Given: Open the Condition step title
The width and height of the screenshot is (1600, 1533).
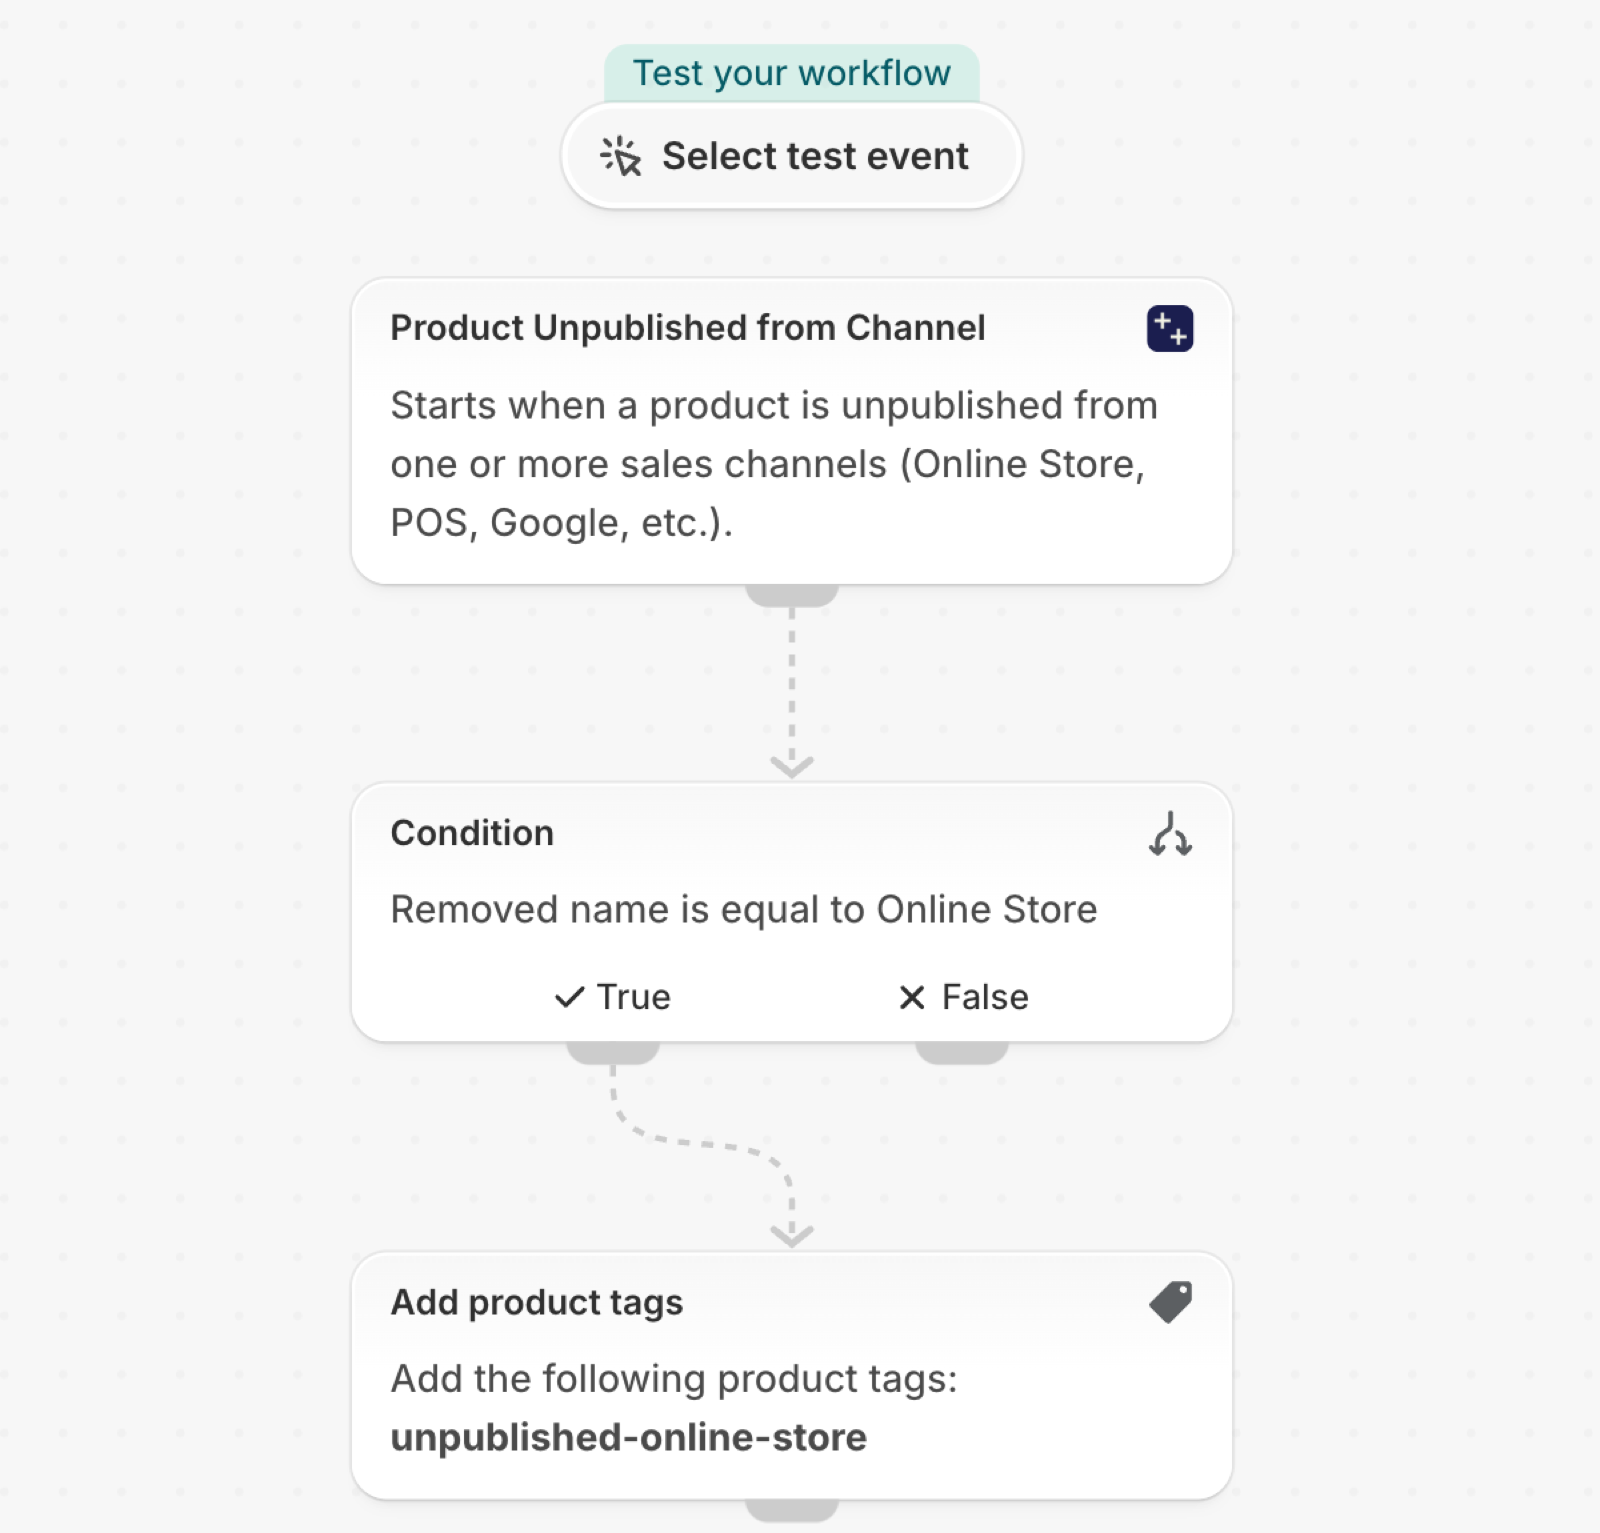Looking at the screenshot, I should coord(472,833).
